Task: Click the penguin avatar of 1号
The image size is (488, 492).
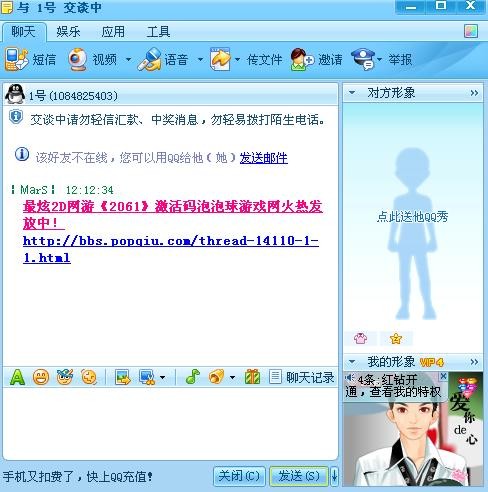Action: coord(15,94)
